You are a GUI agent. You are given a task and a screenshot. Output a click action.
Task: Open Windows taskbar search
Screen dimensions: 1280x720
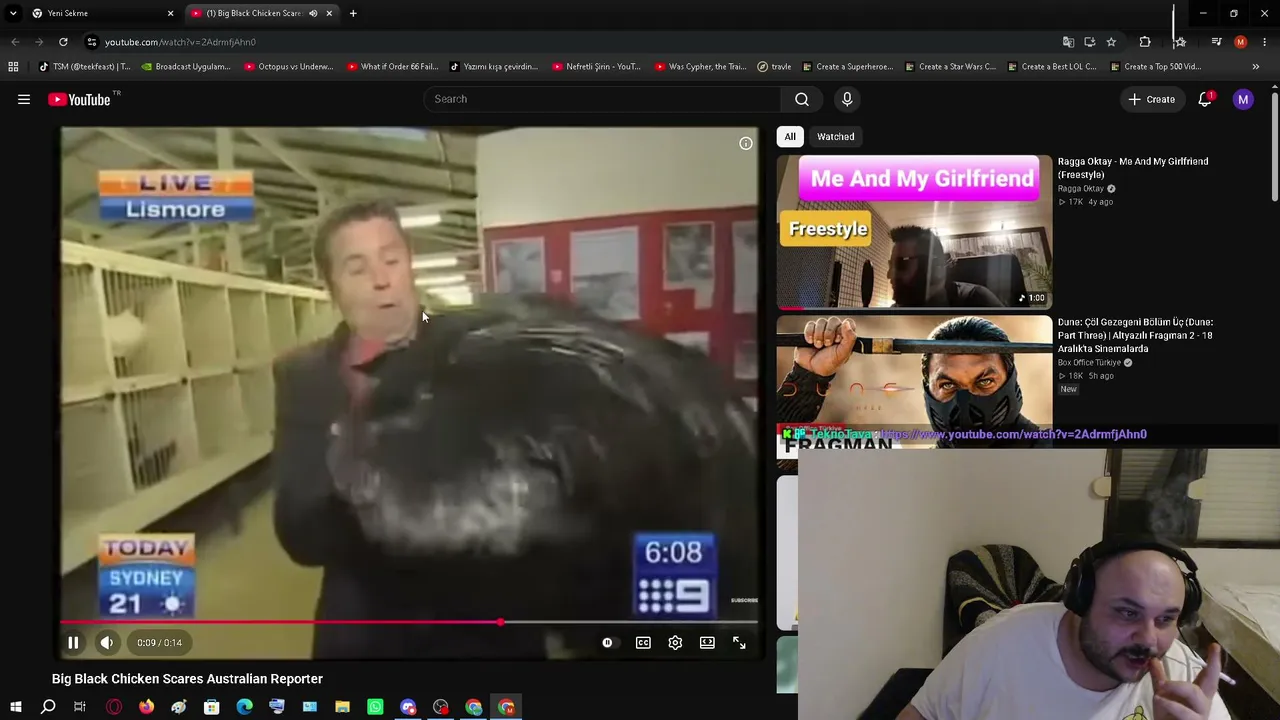(x=48, y=707)
